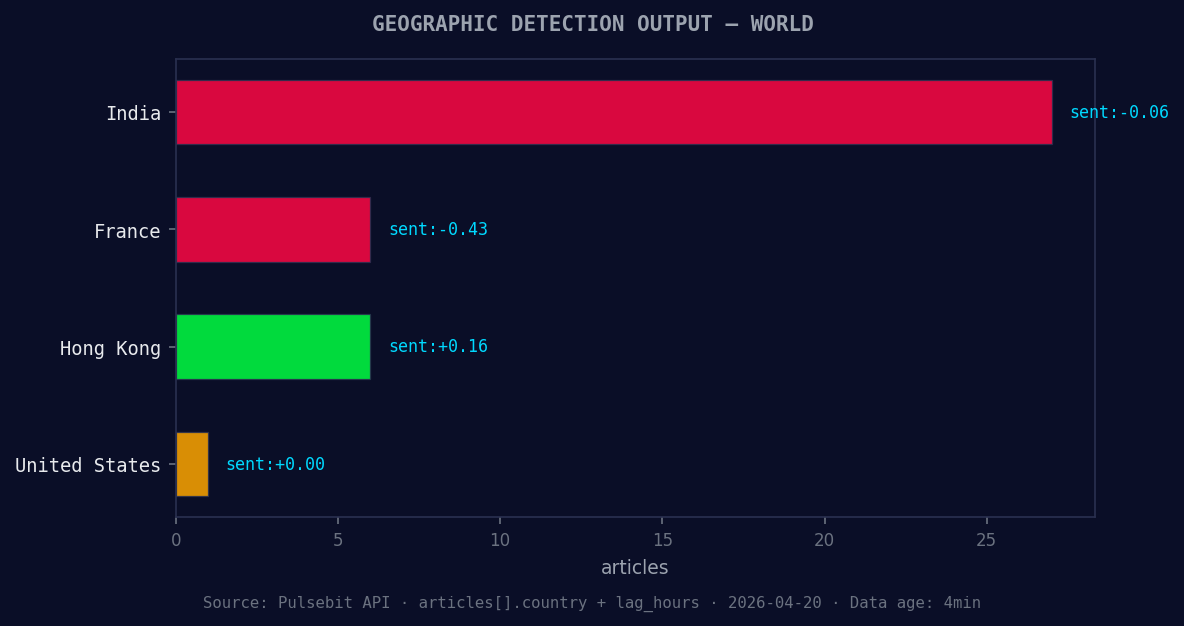
Task: Click the sent:-0.06 annotation next to India
Action: 1118,112
